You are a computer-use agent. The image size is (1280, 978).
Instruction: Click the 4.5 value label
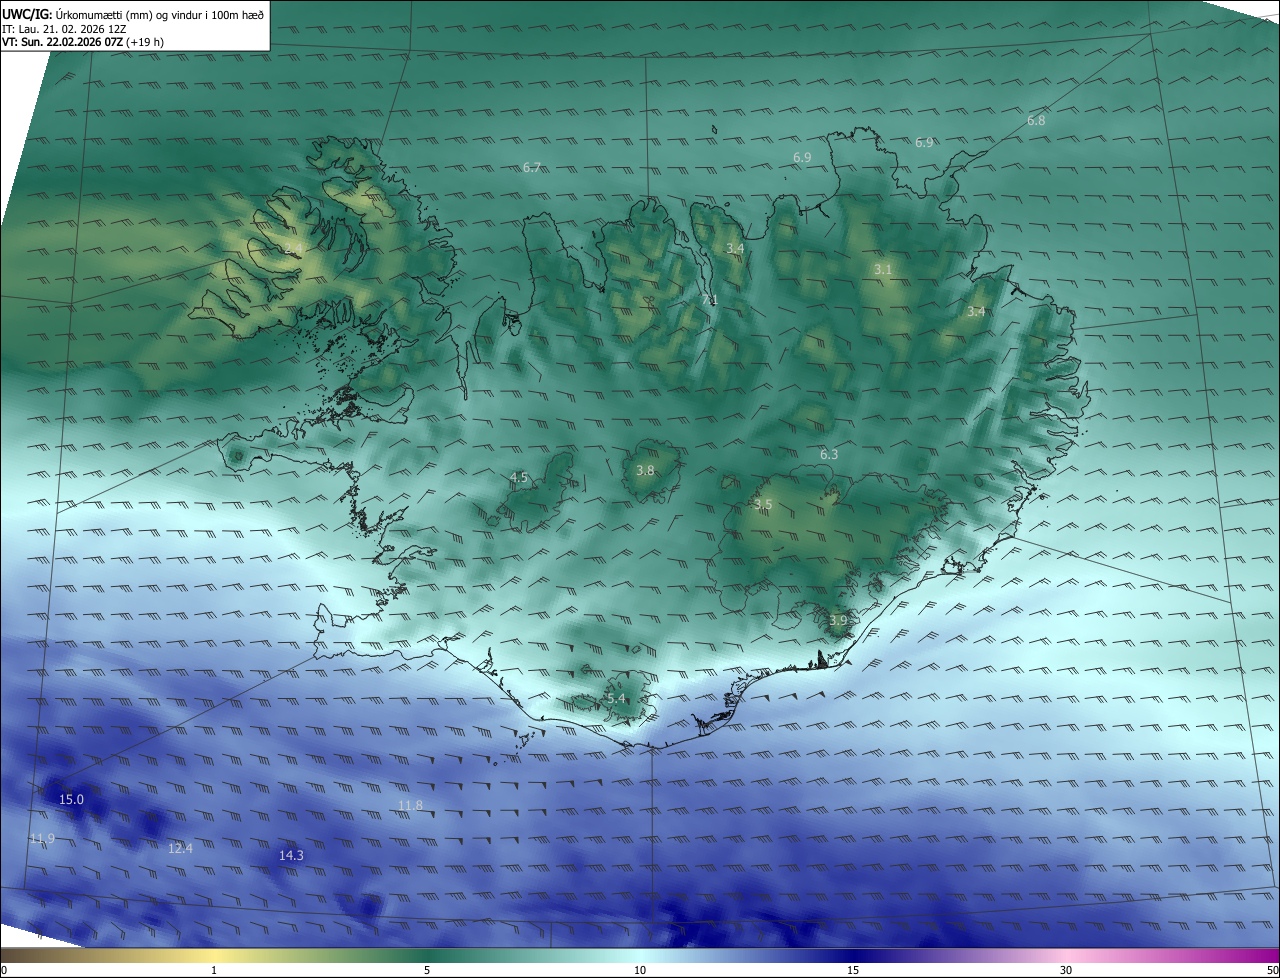point(519,478)
